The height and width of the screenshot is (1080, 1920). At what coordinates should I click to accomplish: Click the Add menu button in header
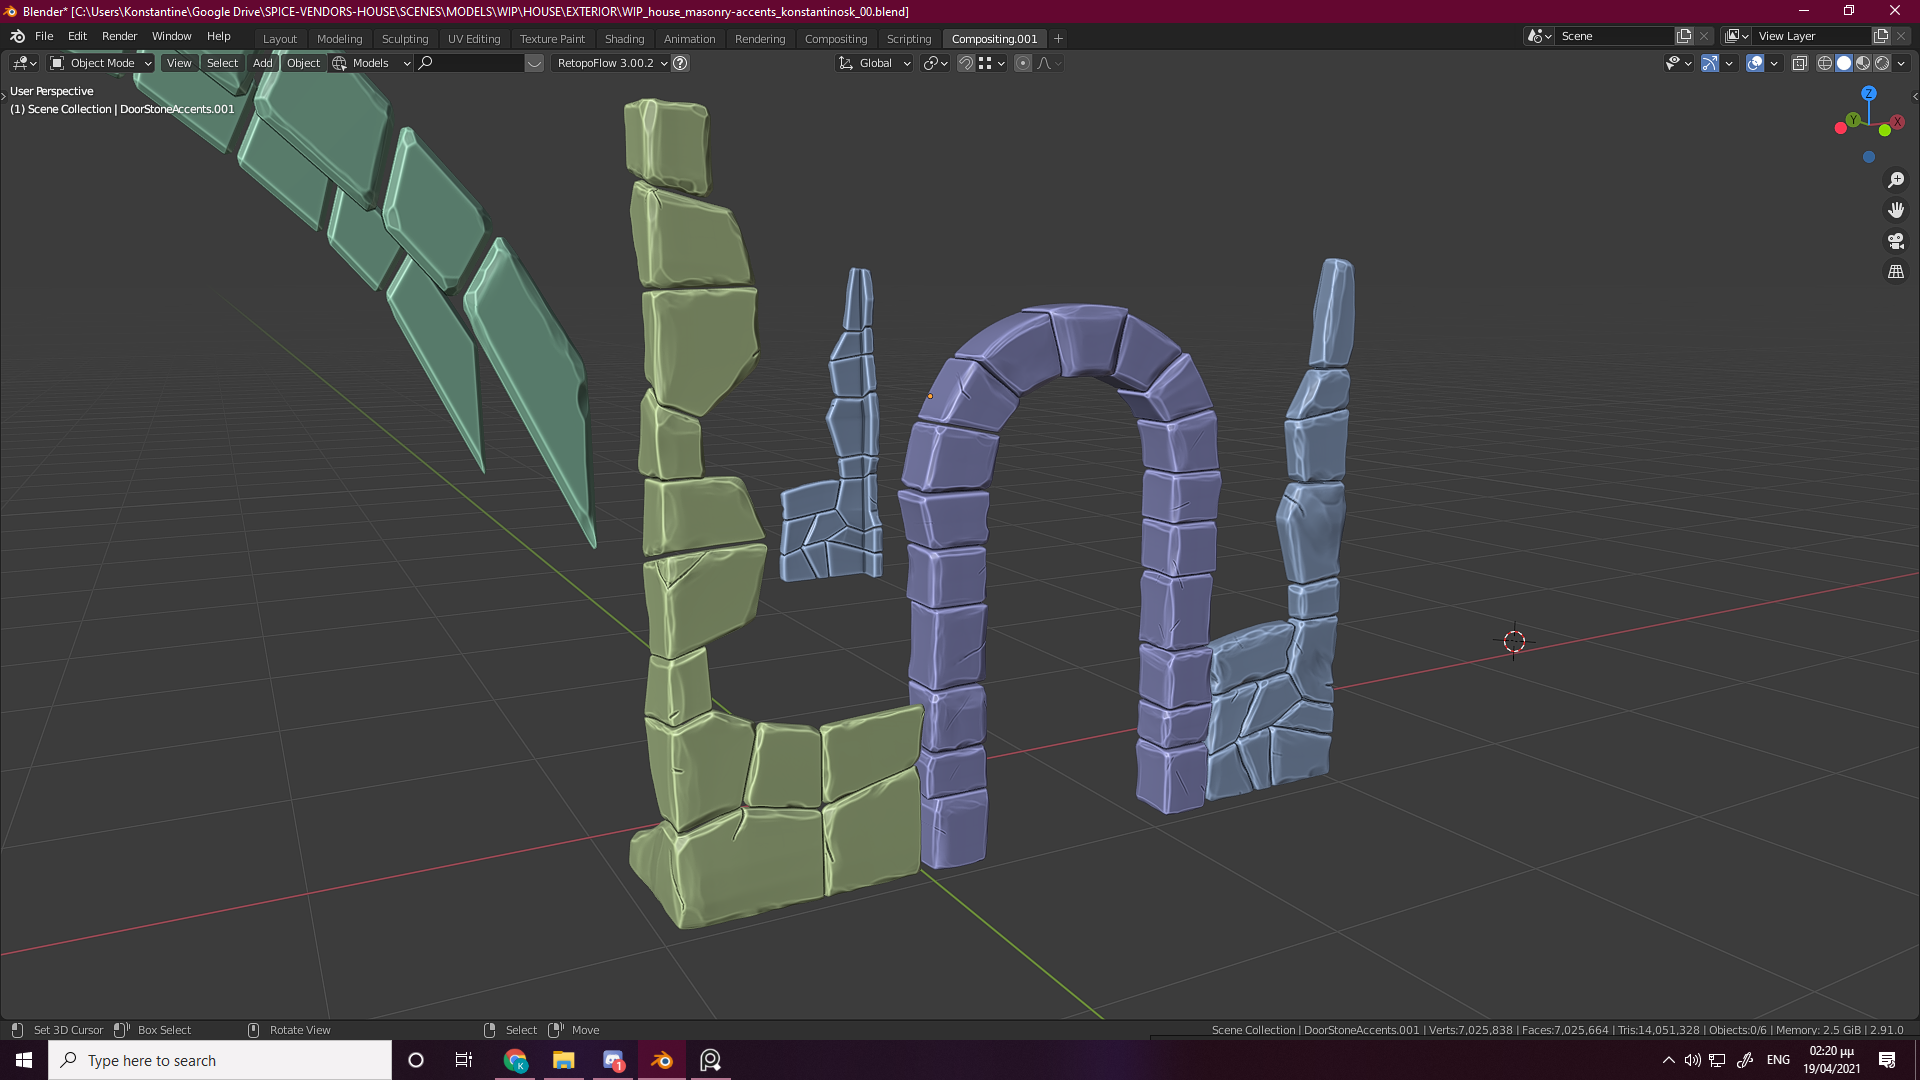tap(262, 63)
